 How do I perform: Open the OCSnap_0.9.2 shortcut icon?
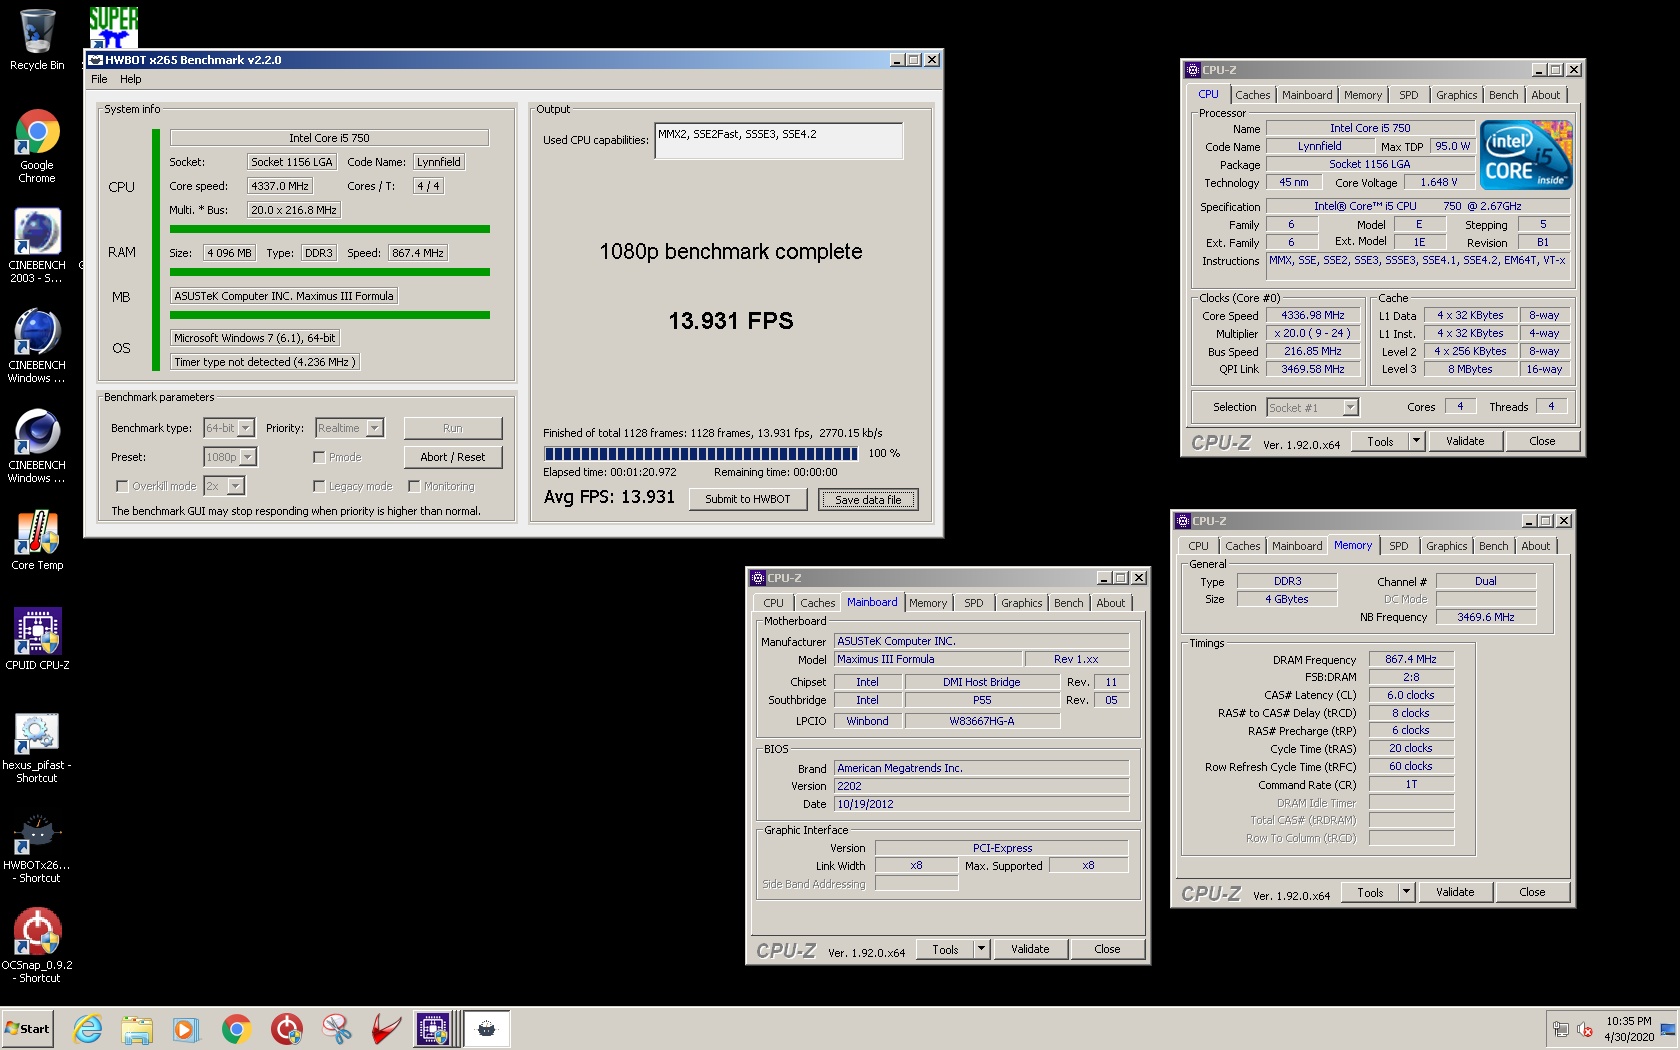coord(37,947)
